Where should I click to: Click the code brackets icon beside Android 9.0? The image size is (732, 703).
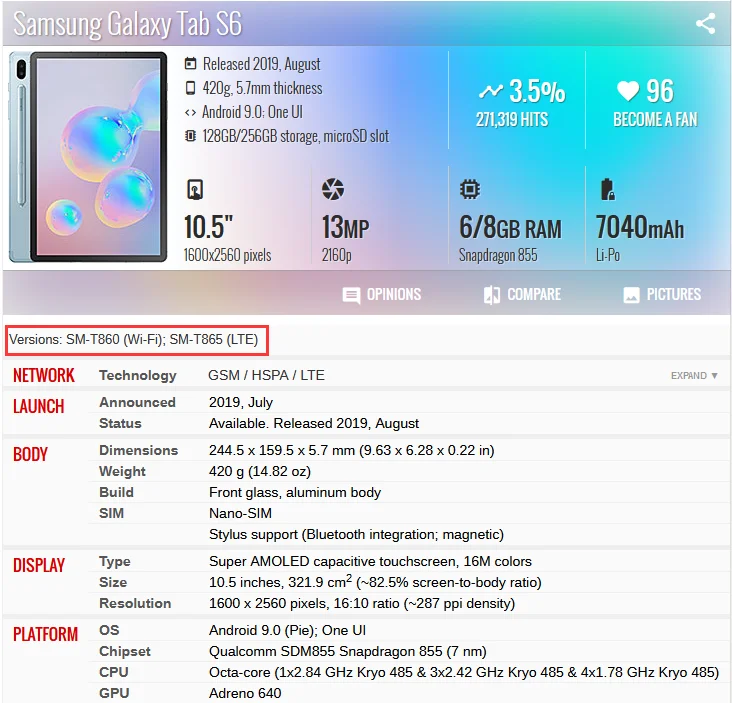coord(190,112)
